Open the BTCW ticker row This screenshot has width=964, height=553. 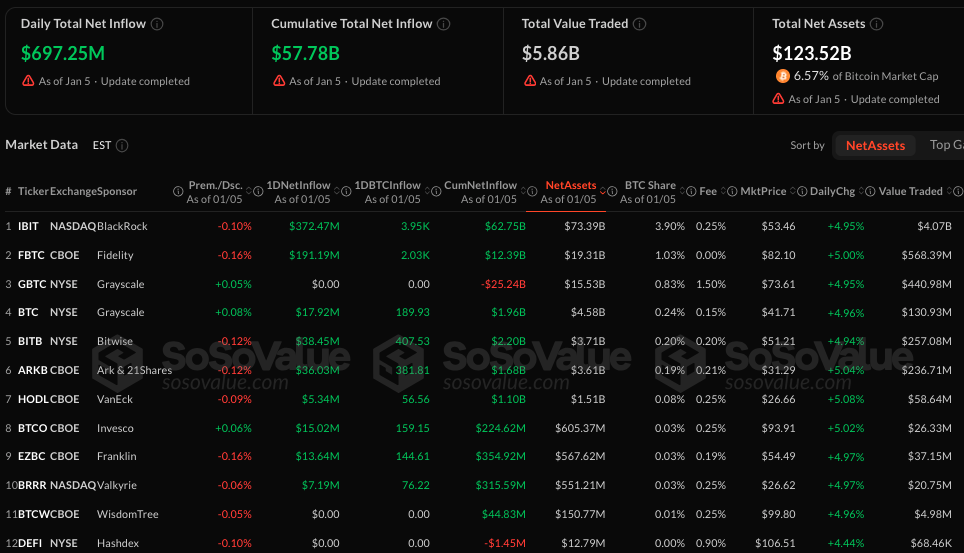(482, 514)
